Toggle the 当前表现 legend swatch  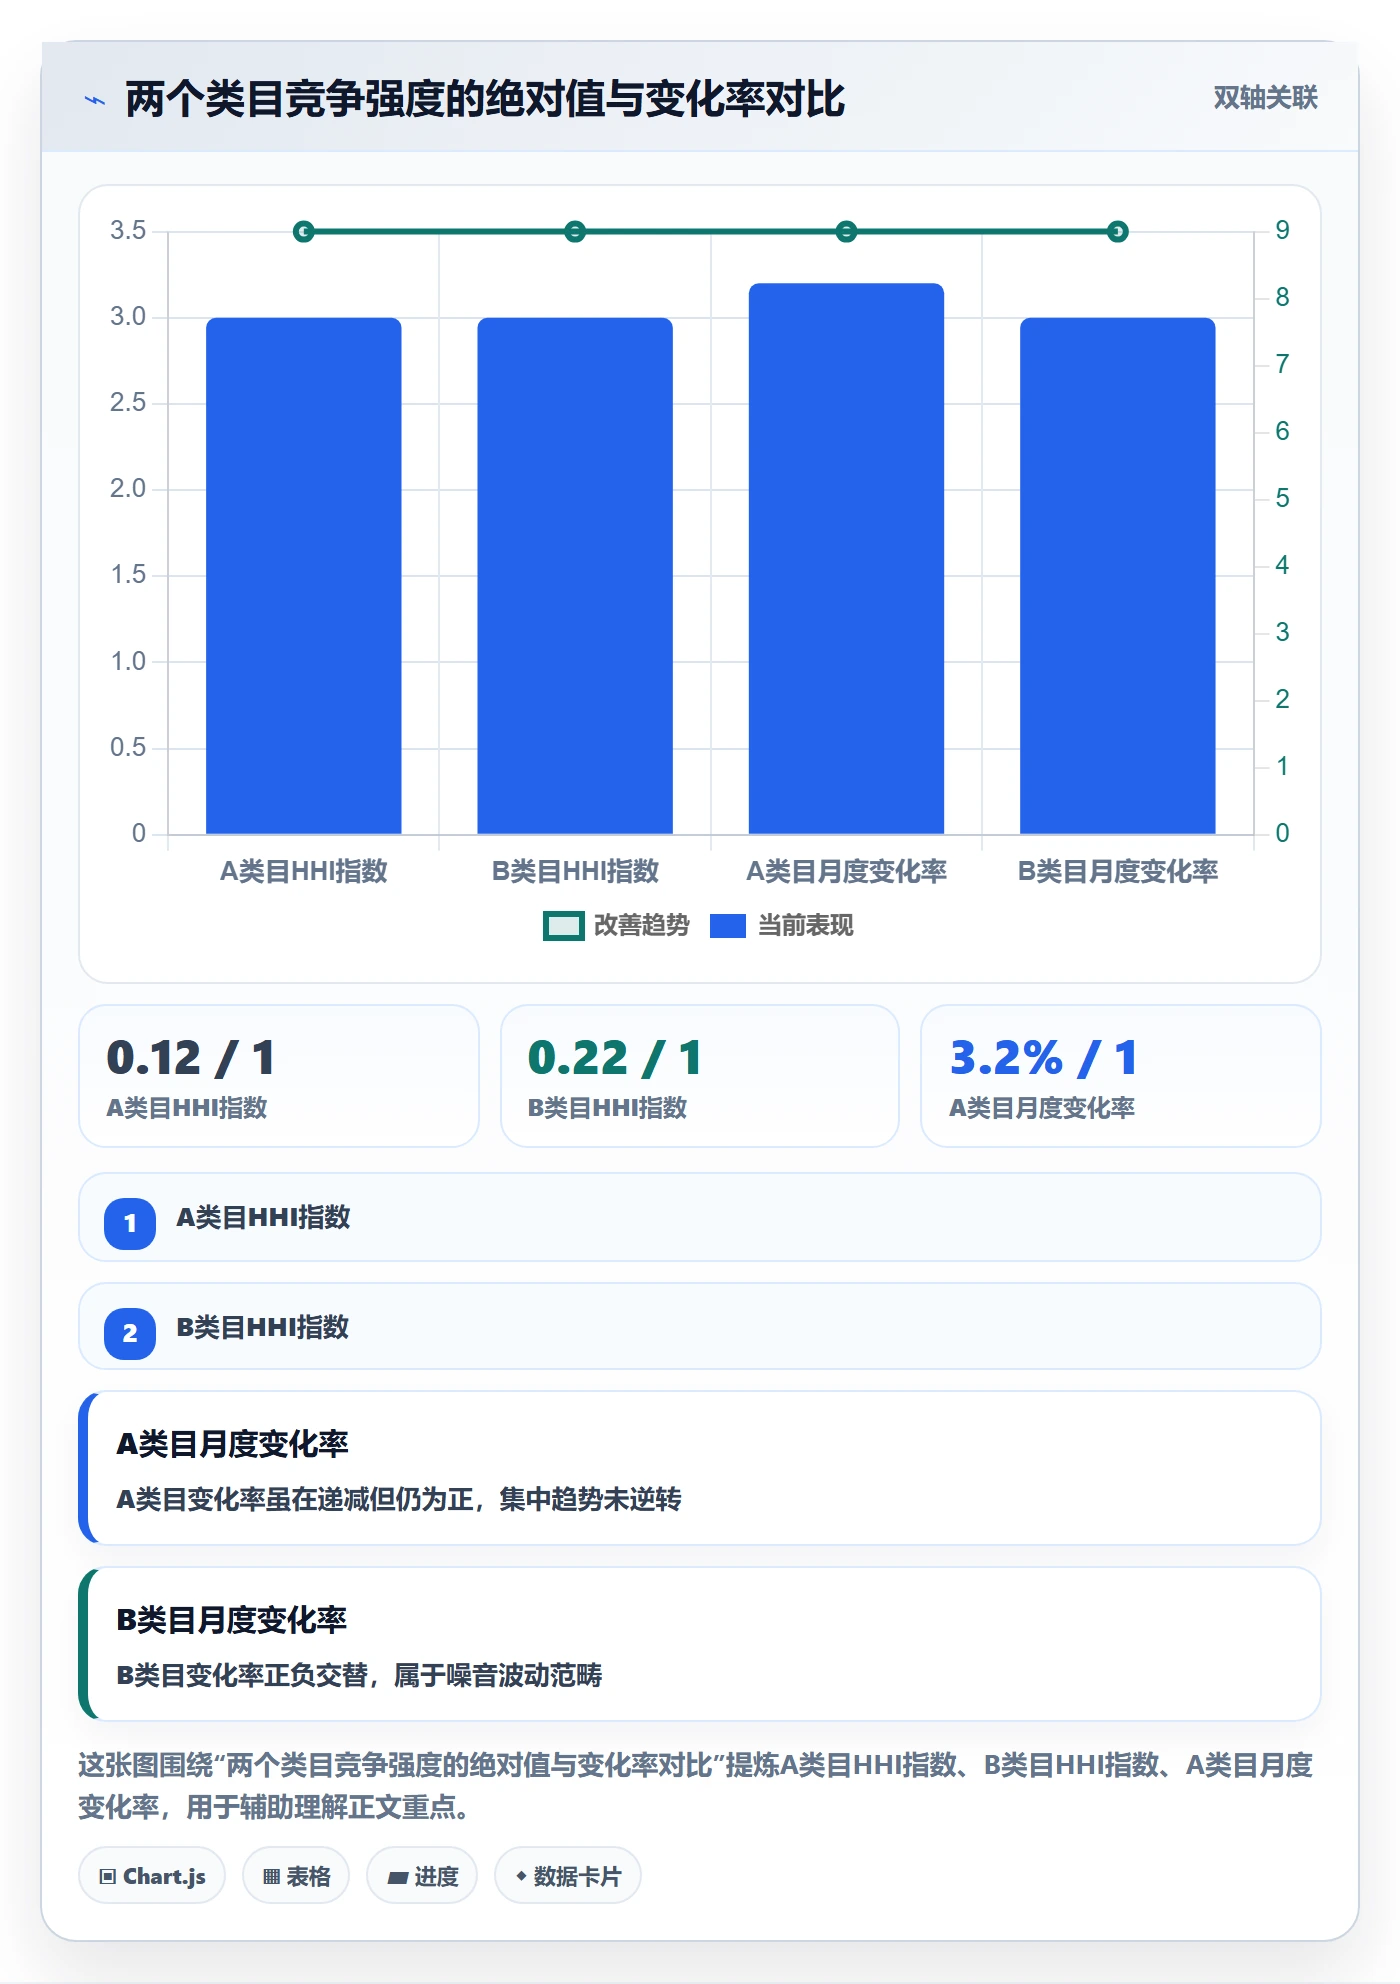click(727, 926)
